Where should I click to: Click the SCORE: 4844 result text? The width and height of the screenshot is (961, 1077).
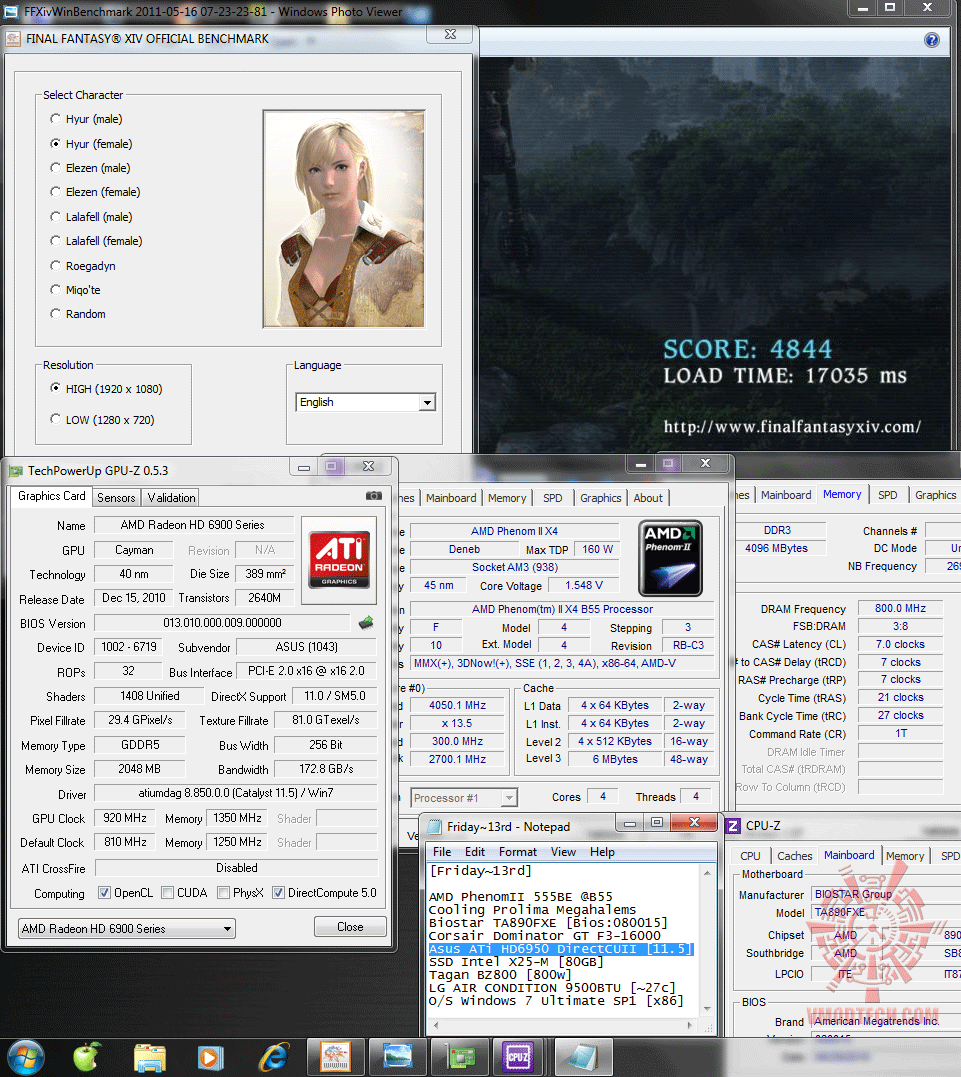[x=747, y=349]
